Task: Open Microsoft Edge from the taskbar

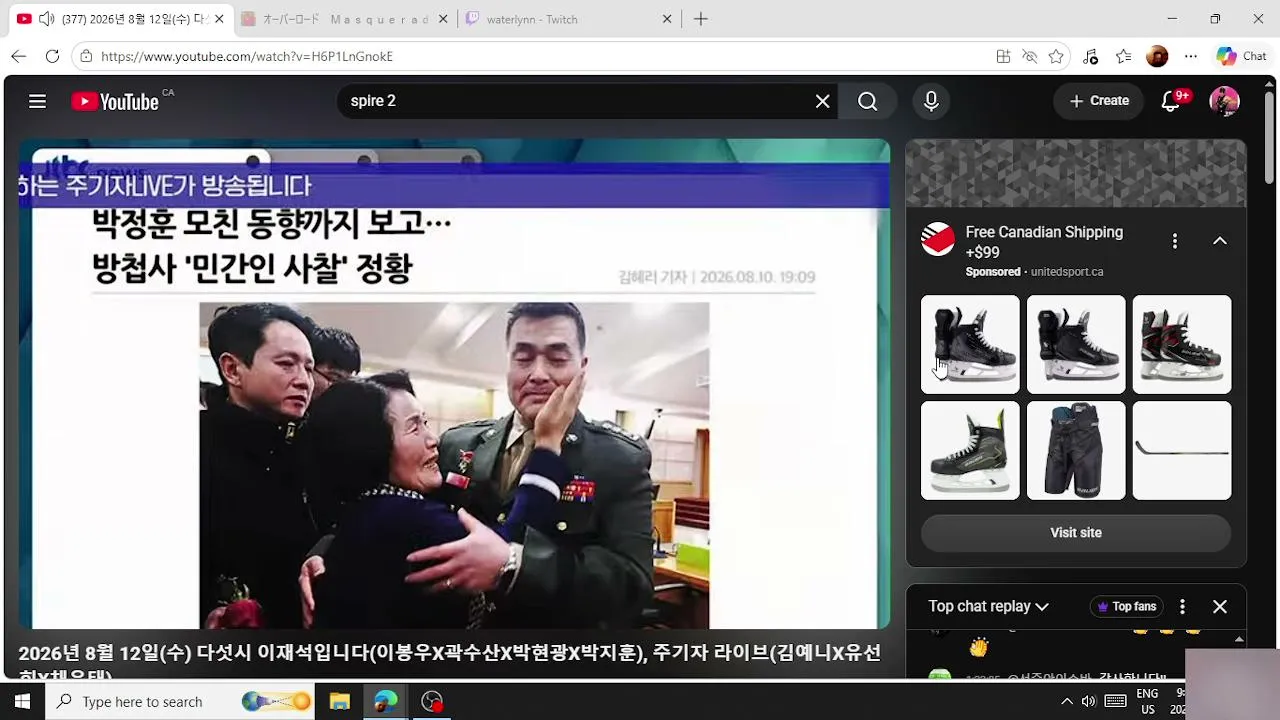Action: [385, 701]
